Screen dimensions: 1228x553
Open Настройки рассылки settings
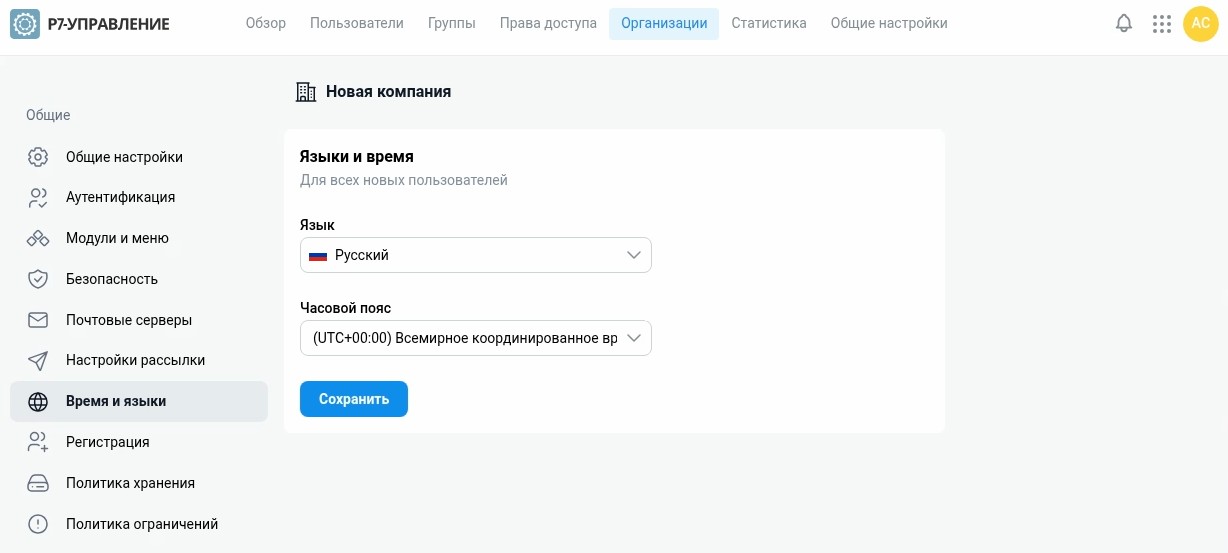[x=139, y=360]
